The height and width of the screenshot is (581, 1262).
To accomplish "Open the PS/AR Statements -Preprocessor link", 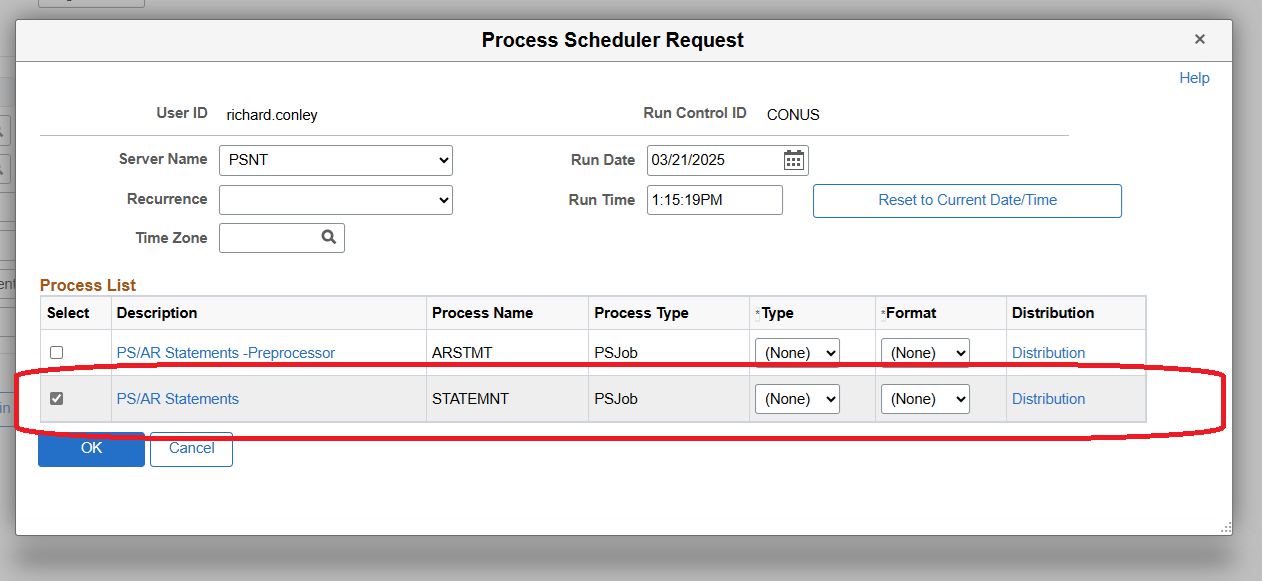I will pos(226,353).
